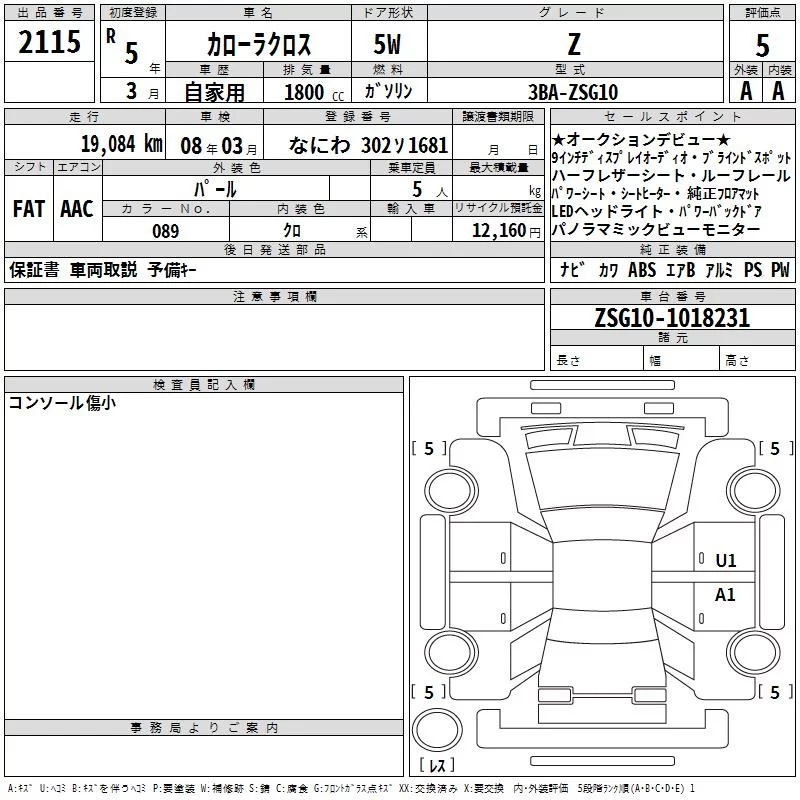Click ナビ in genuine equipment
This screenshot has height=800, width=800.
pos(572,270)
